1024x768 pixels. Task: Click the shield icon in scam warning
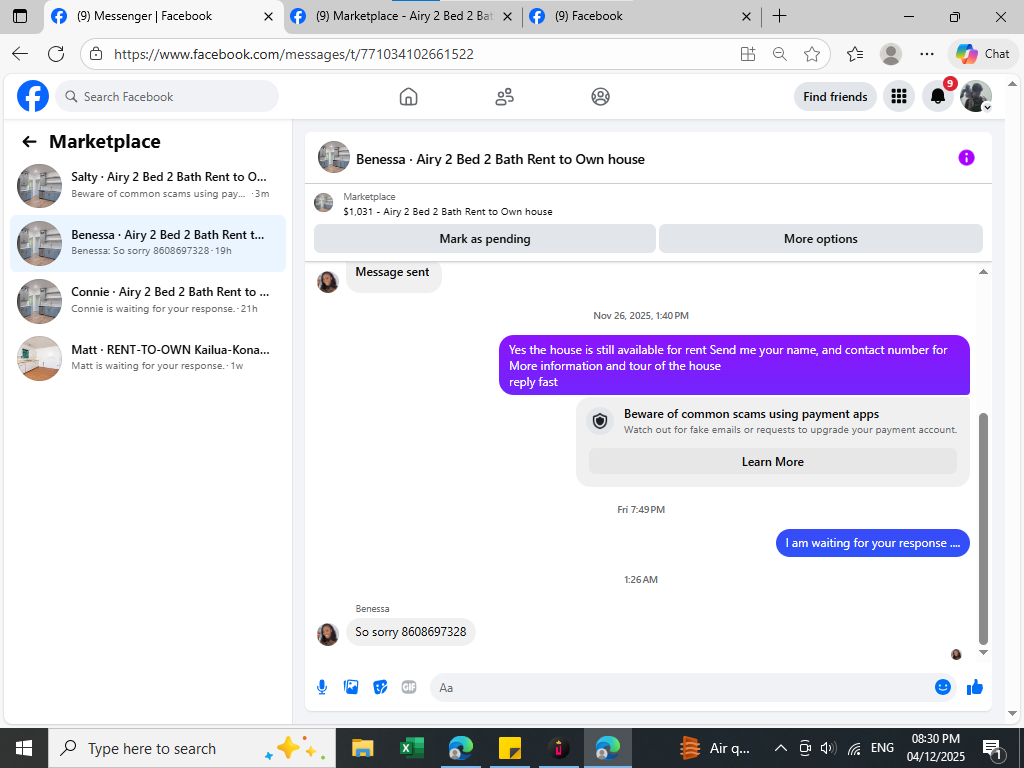coord(600,421)
